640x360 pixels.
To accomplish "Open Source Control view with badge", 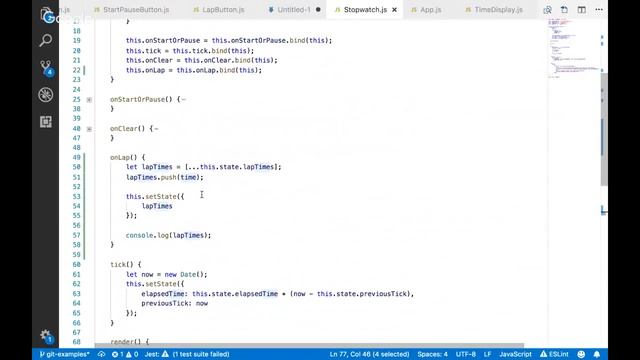I will pyautogui.click(x=46, y=67).
